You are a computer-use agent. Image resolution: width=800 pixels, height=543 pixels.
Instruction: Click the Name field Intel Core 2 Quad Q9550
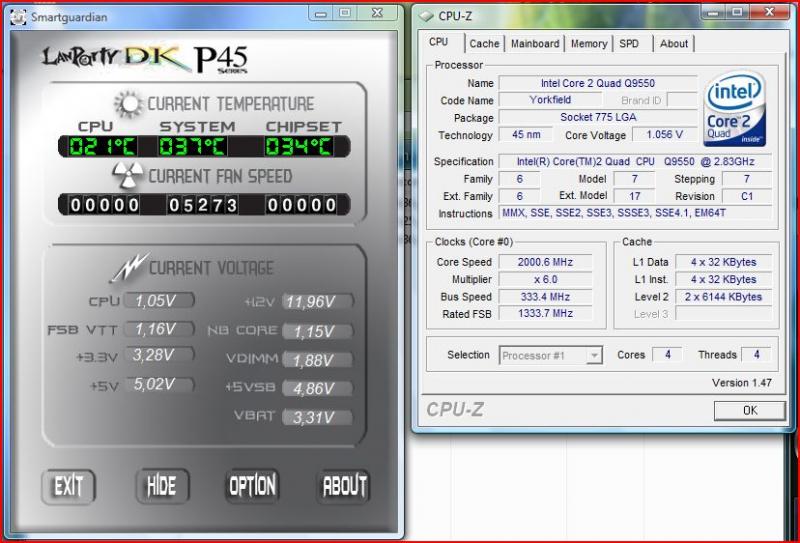pyautogui.click(x=597, y=83)
